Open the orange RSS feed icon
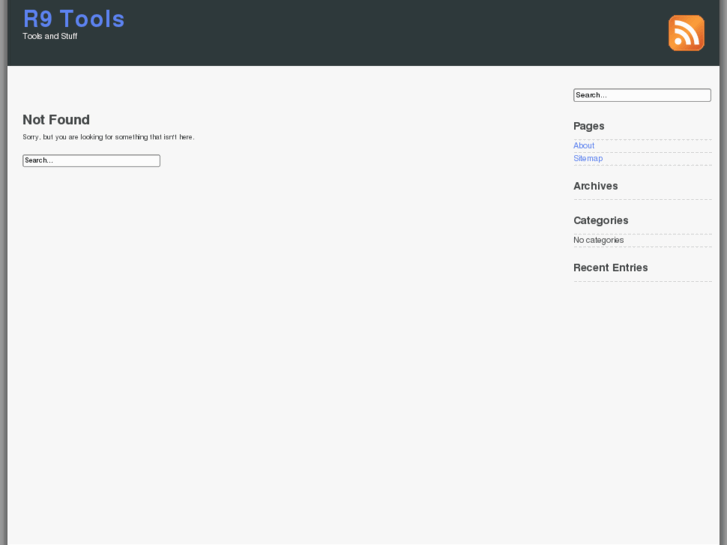This screenshot has height=545, width=727. tap(686, 33)
